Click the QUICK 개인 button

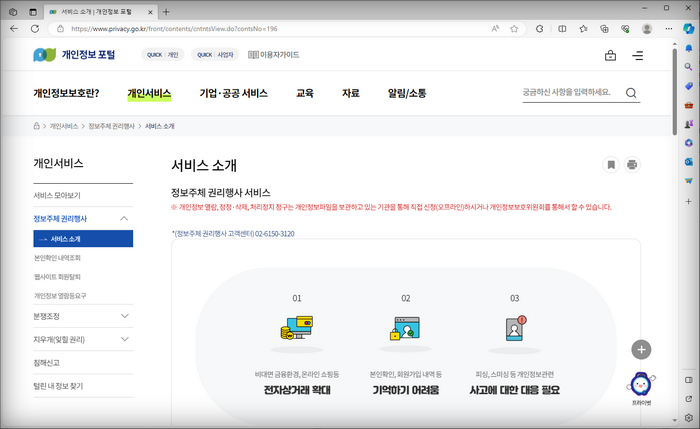162,54
